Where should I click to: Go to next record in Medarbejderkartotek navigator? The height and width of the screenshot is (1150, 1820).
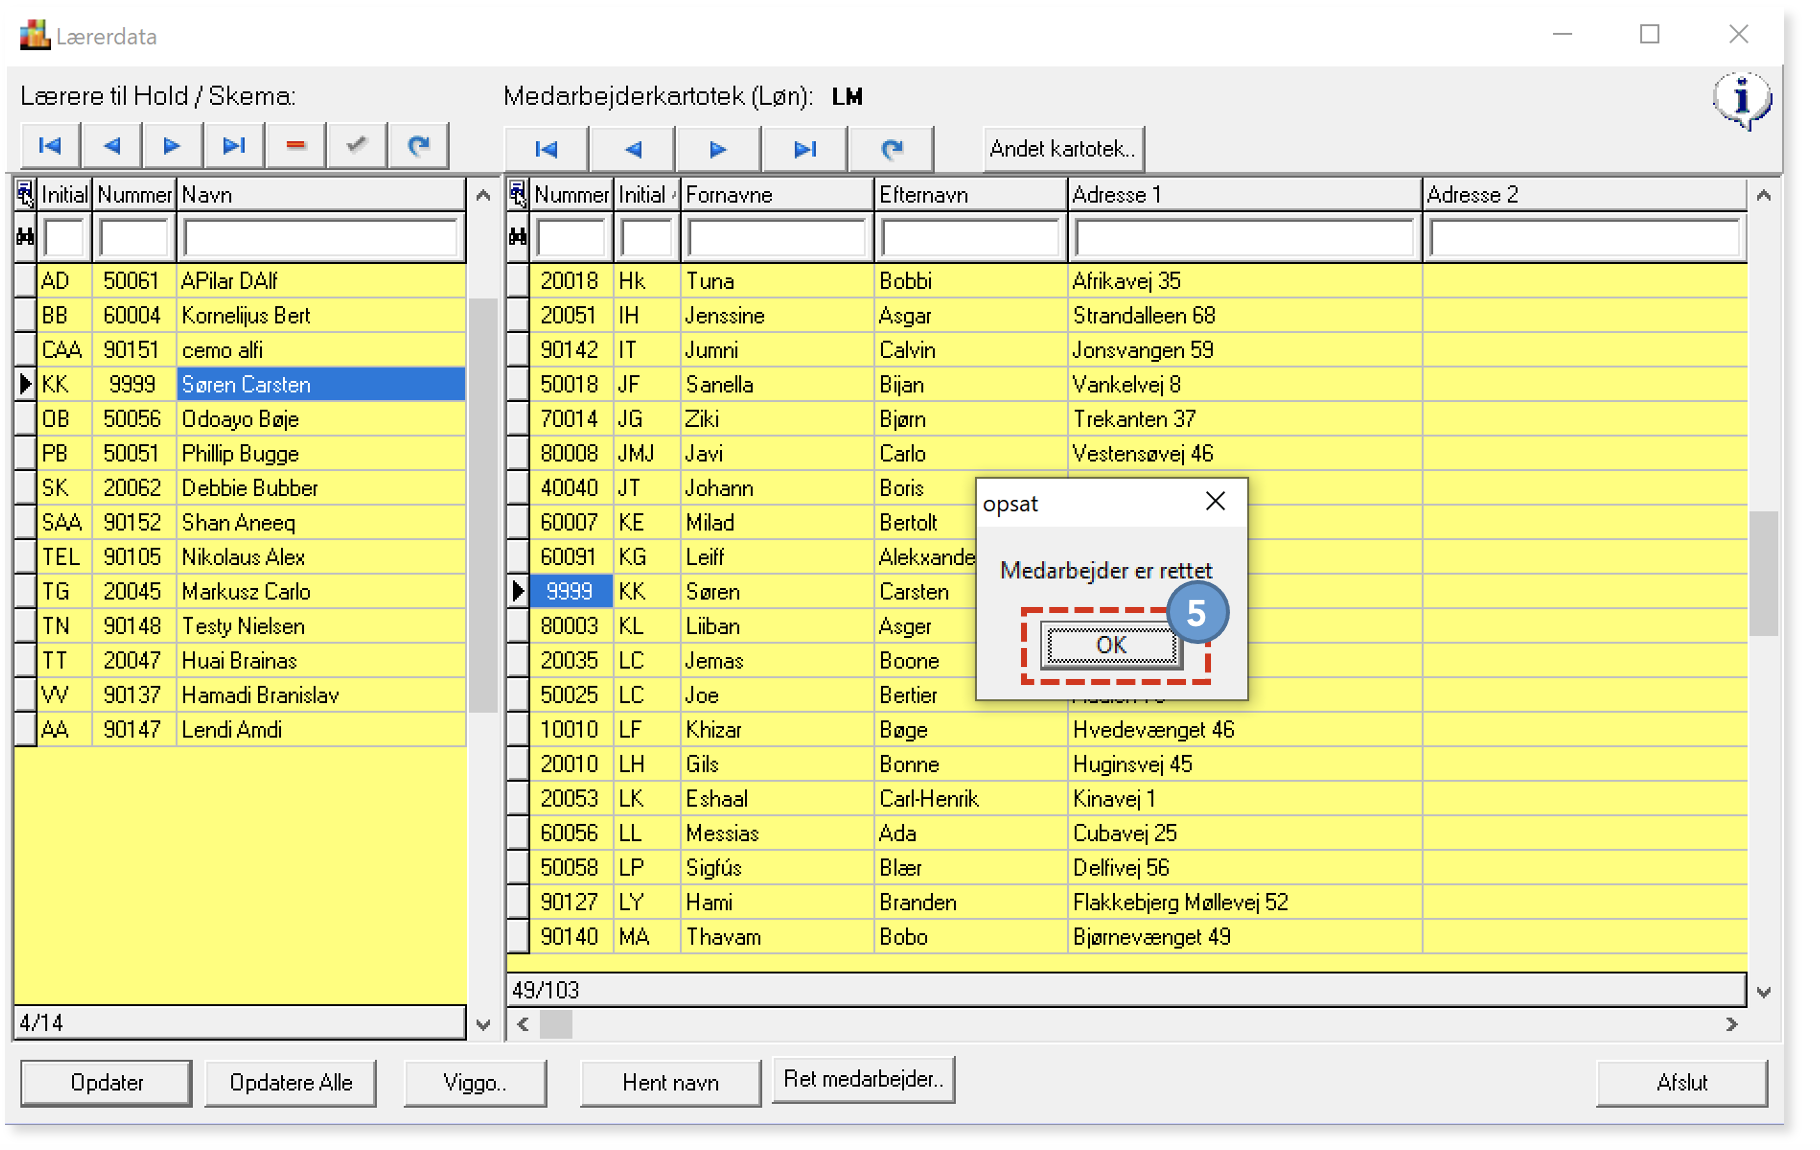point(718,149)
